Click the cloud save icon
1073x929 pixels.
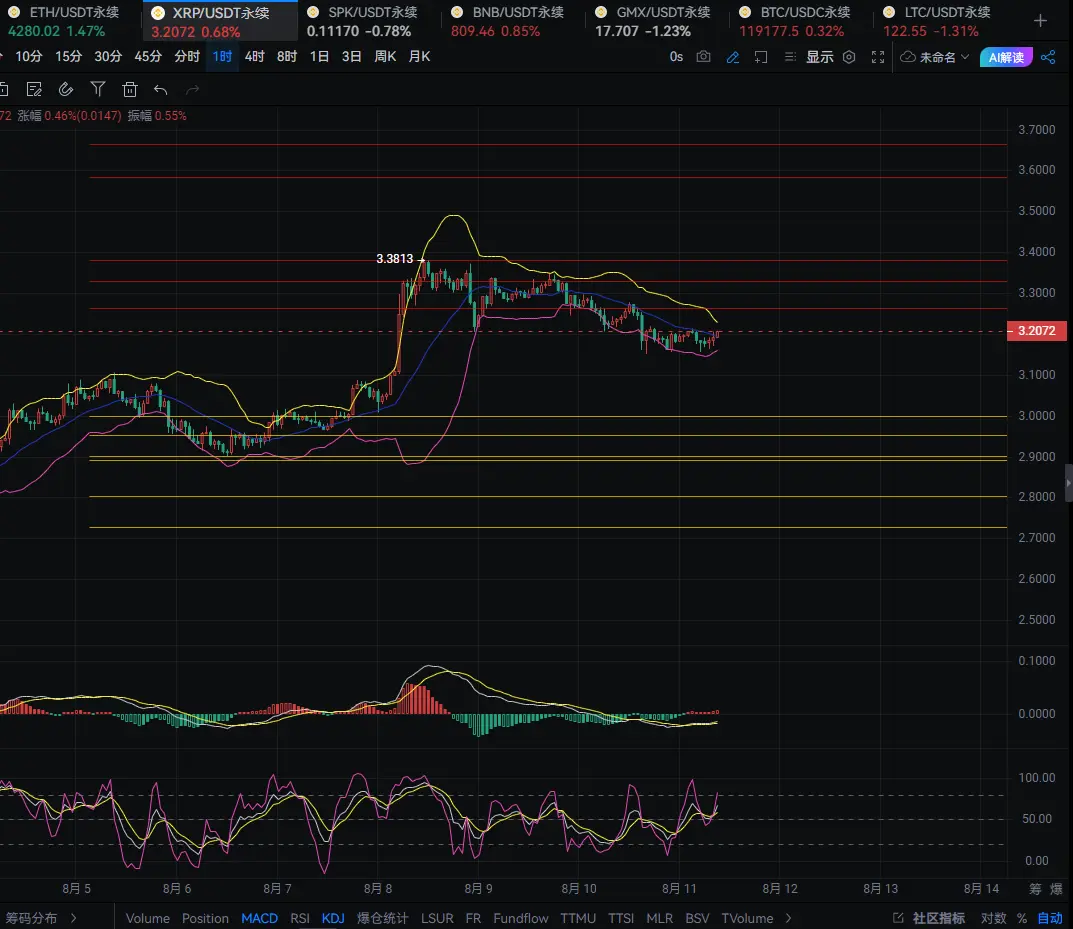pyautogui.click(x=907, y=57)
